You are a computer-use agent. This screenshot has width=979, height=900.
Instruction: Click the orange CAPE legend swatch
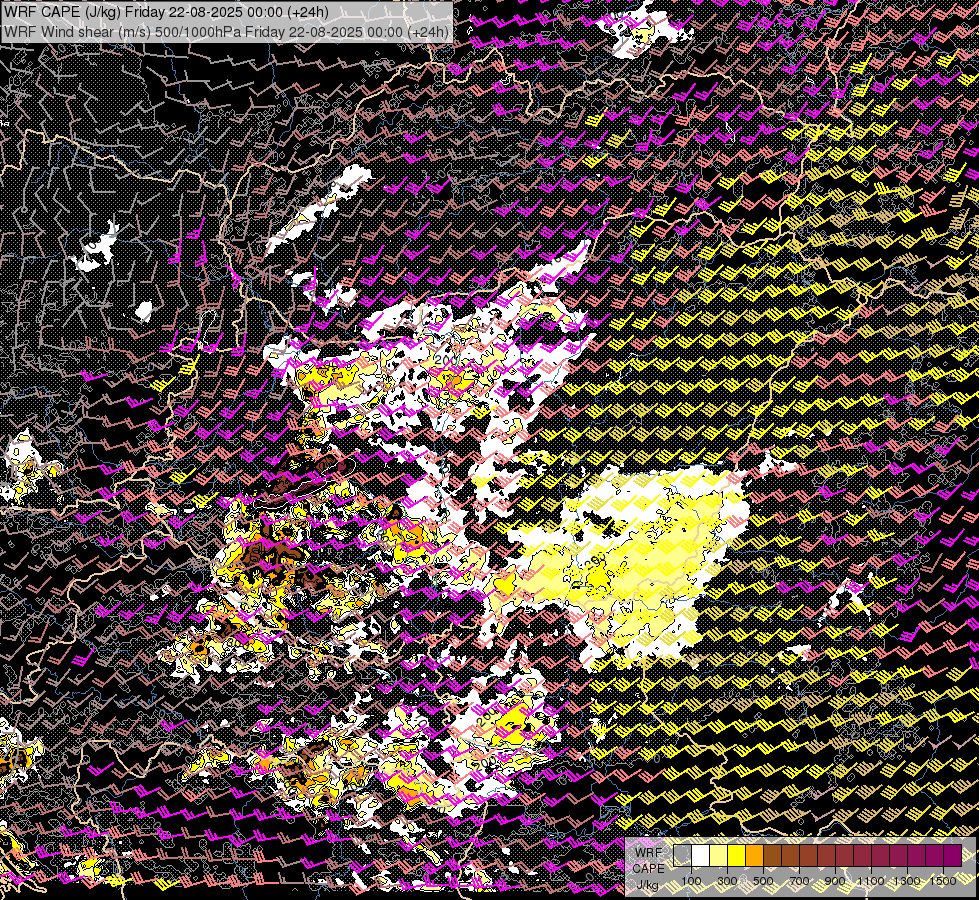pos(754,856)
